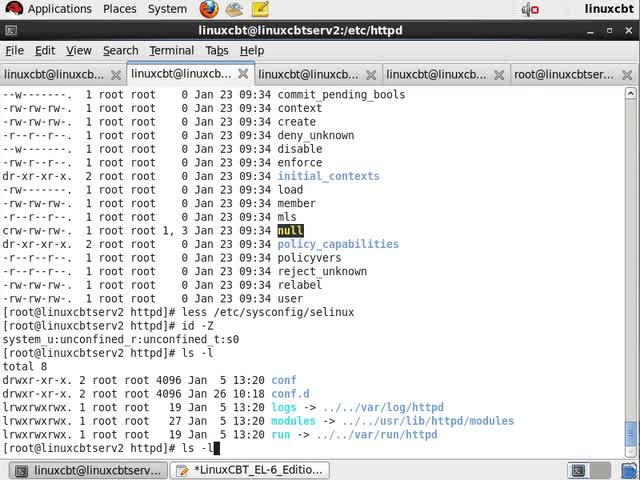
Task: Open the Red Hat Applications menu icon
Action: pos(13,9)
